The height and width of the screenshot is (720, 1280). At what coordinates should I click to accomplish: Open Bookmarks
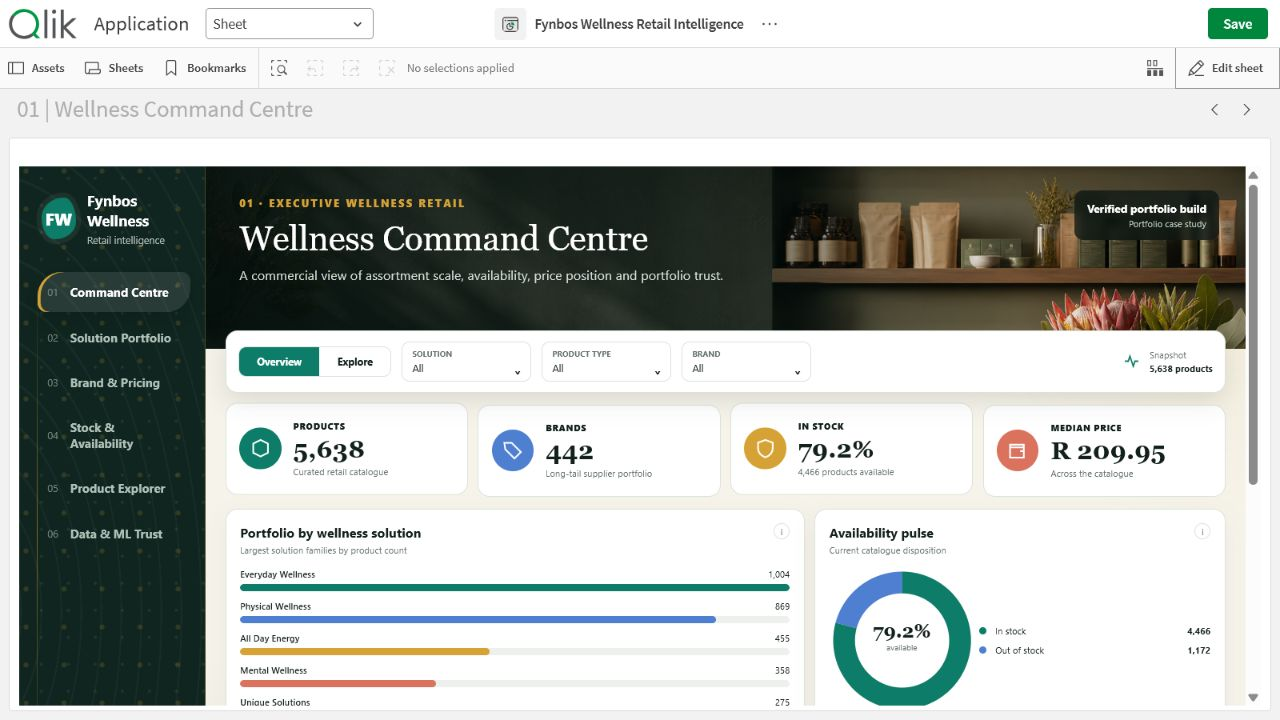205,68
